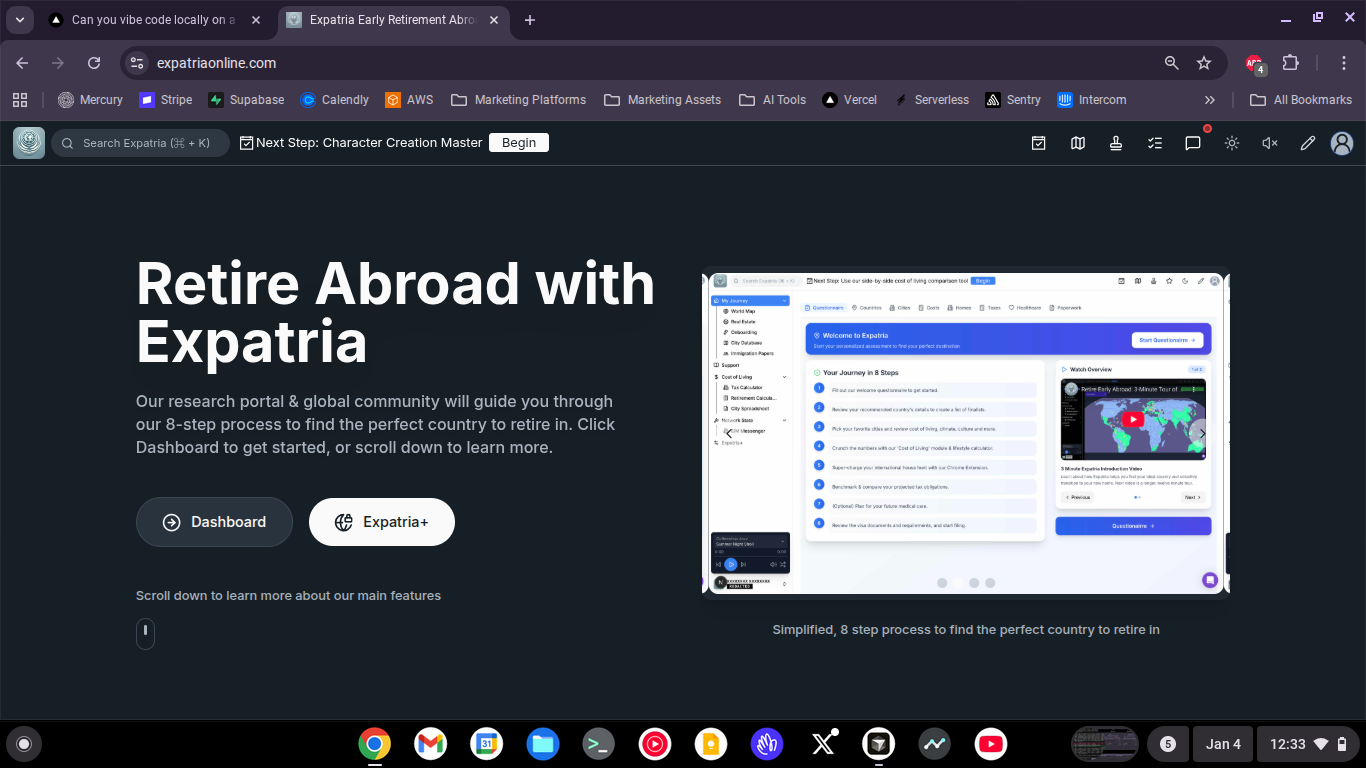Viewport: 1366px width, 768px height.
Task: Open the checklist icon in the header
Action: point(1155,143)
